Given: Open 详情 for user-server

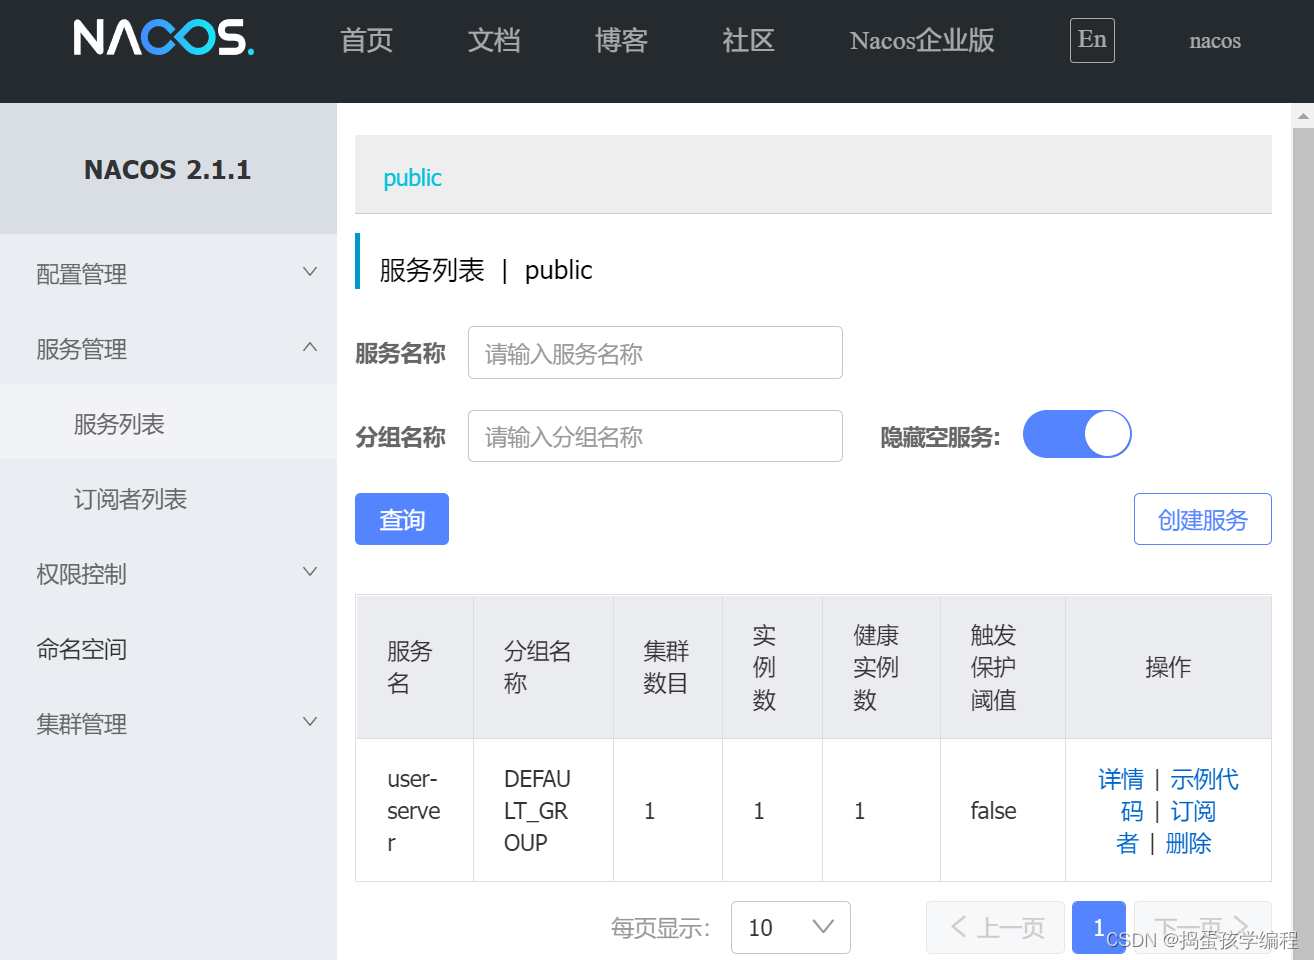Looking at the screenshot, I should coord(1121,779).
